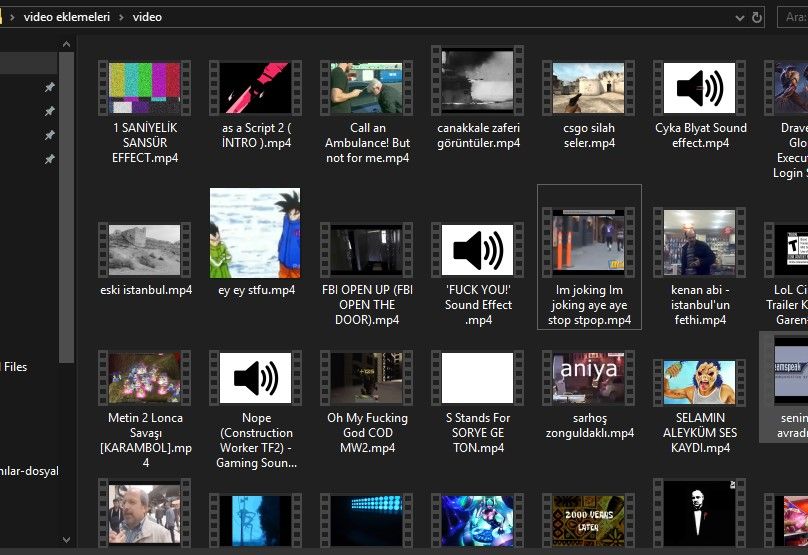
Task: Click the navigation pane vertical scrollbar
Action: pyautogui.click(x=66, y=207)
